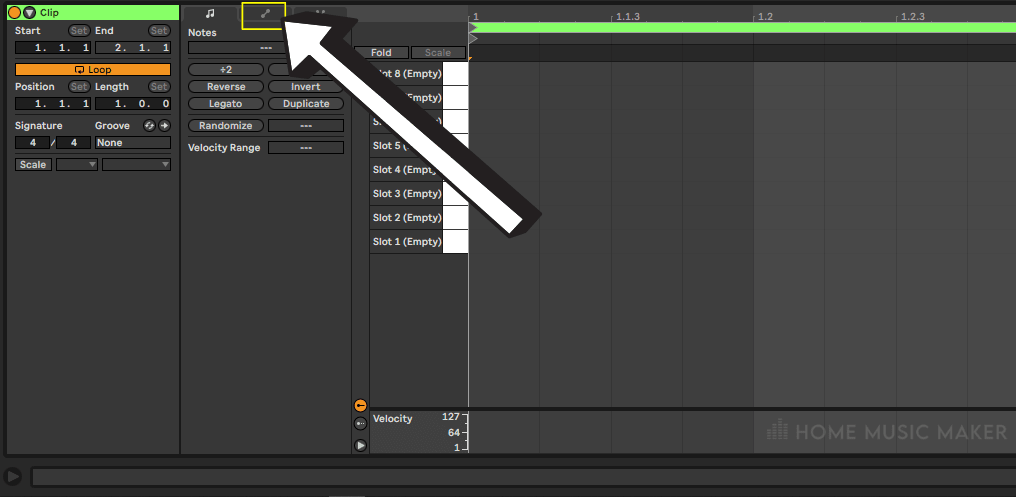Click the 1.2 ruler marker
This screenshot has height=497, width=1016.
[x=765, y=16]
